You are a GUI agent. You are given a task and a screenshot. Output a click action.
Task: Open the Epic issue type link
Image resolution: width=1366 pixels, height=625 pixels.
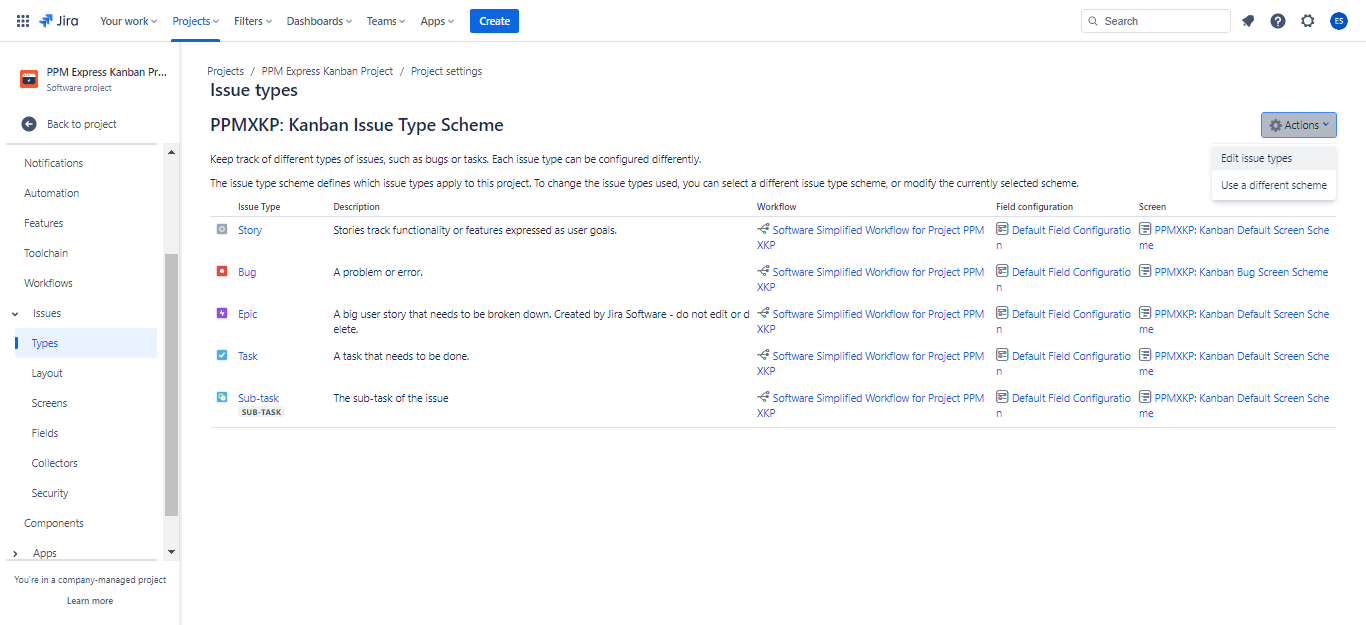point(248,314)
